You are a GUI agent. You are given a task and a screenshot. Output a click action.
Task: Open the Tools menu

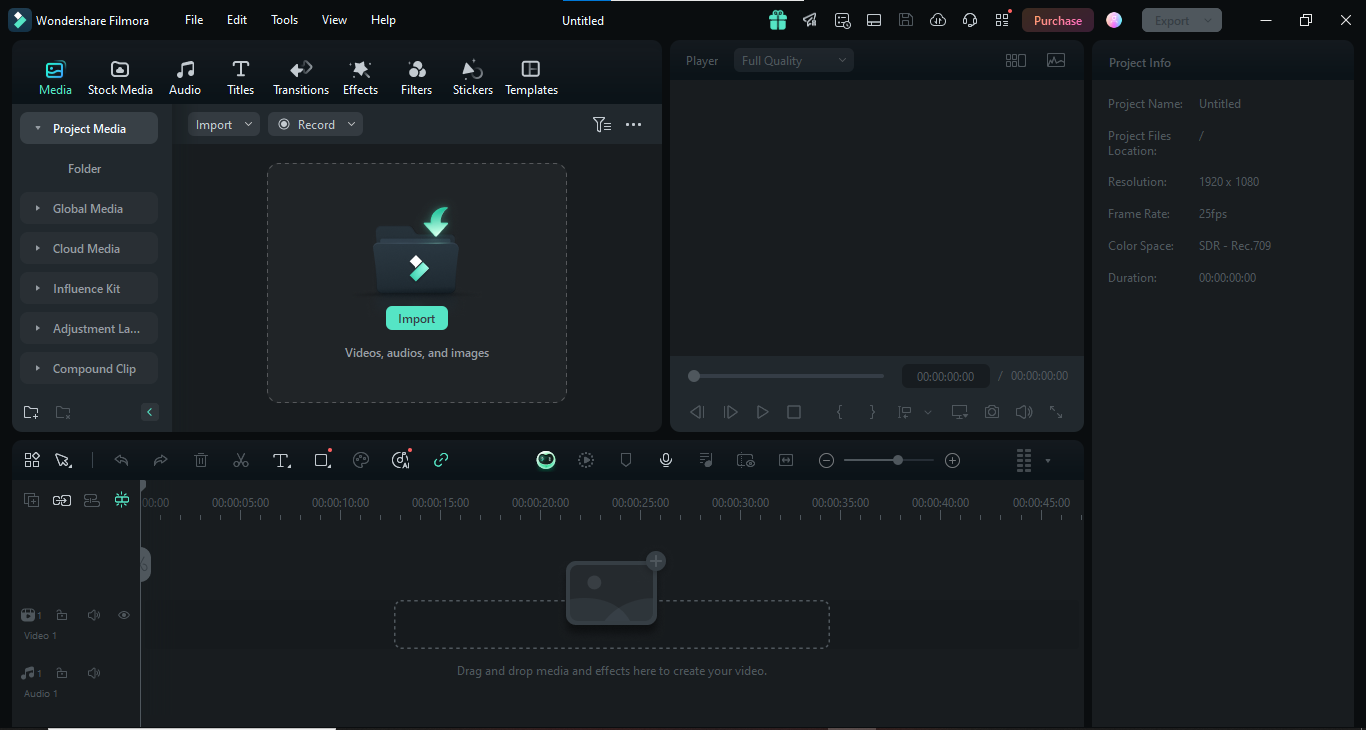[285, 20]
